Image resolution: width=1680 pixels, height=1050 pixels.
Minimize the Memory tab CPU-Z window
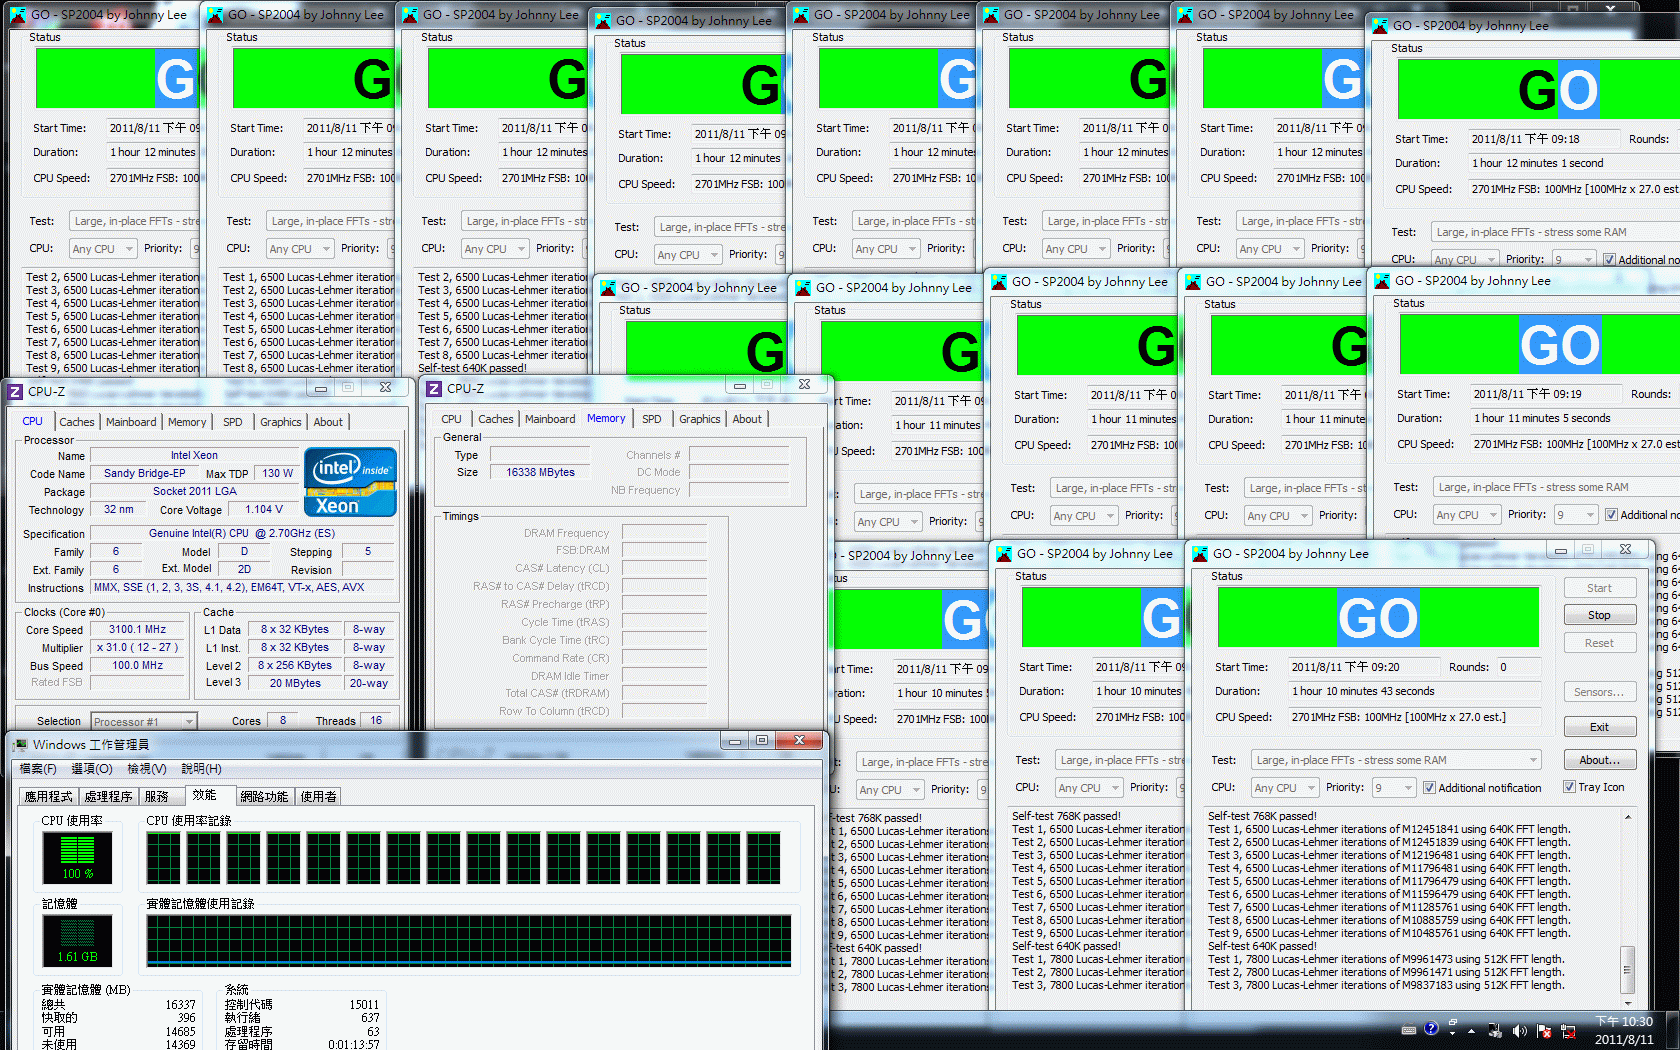[740, 385]
